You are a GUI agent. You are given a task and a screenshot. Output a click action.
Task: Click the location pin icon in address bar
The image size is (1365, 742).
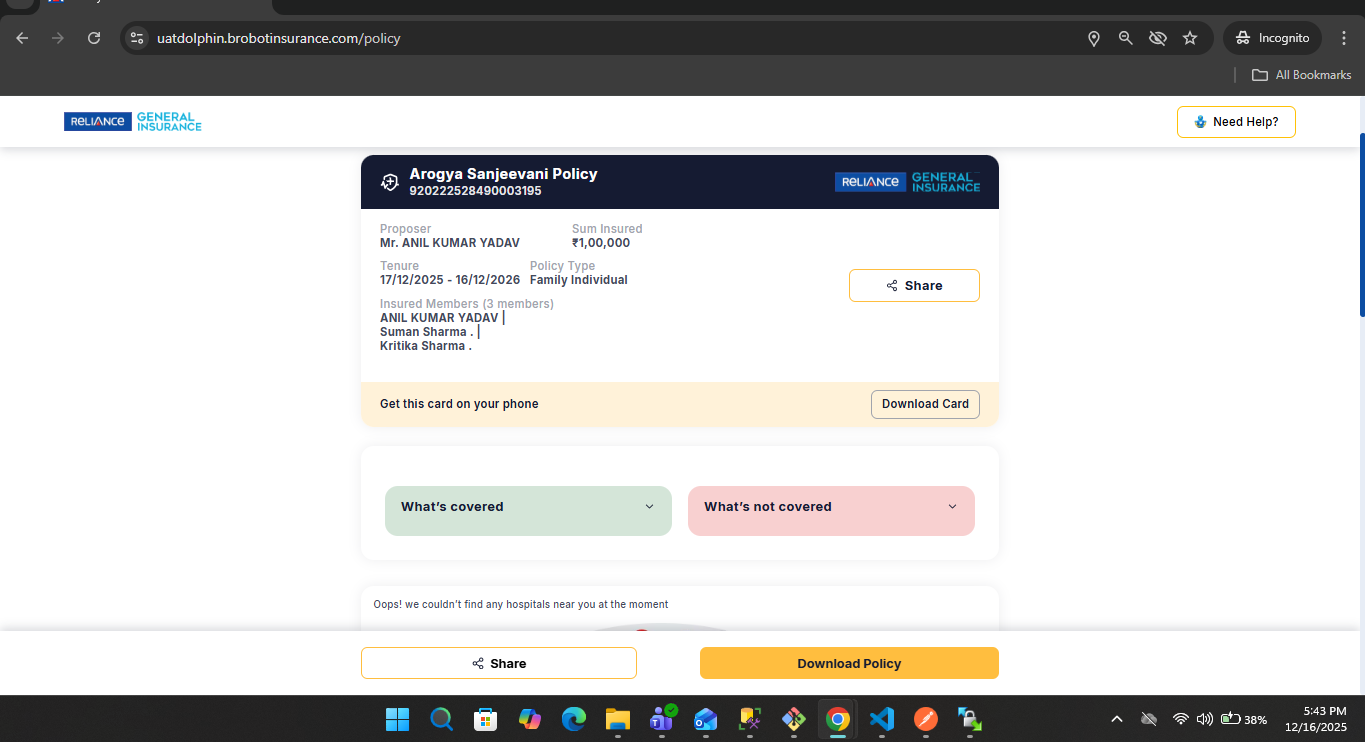tap(1094, 38)
